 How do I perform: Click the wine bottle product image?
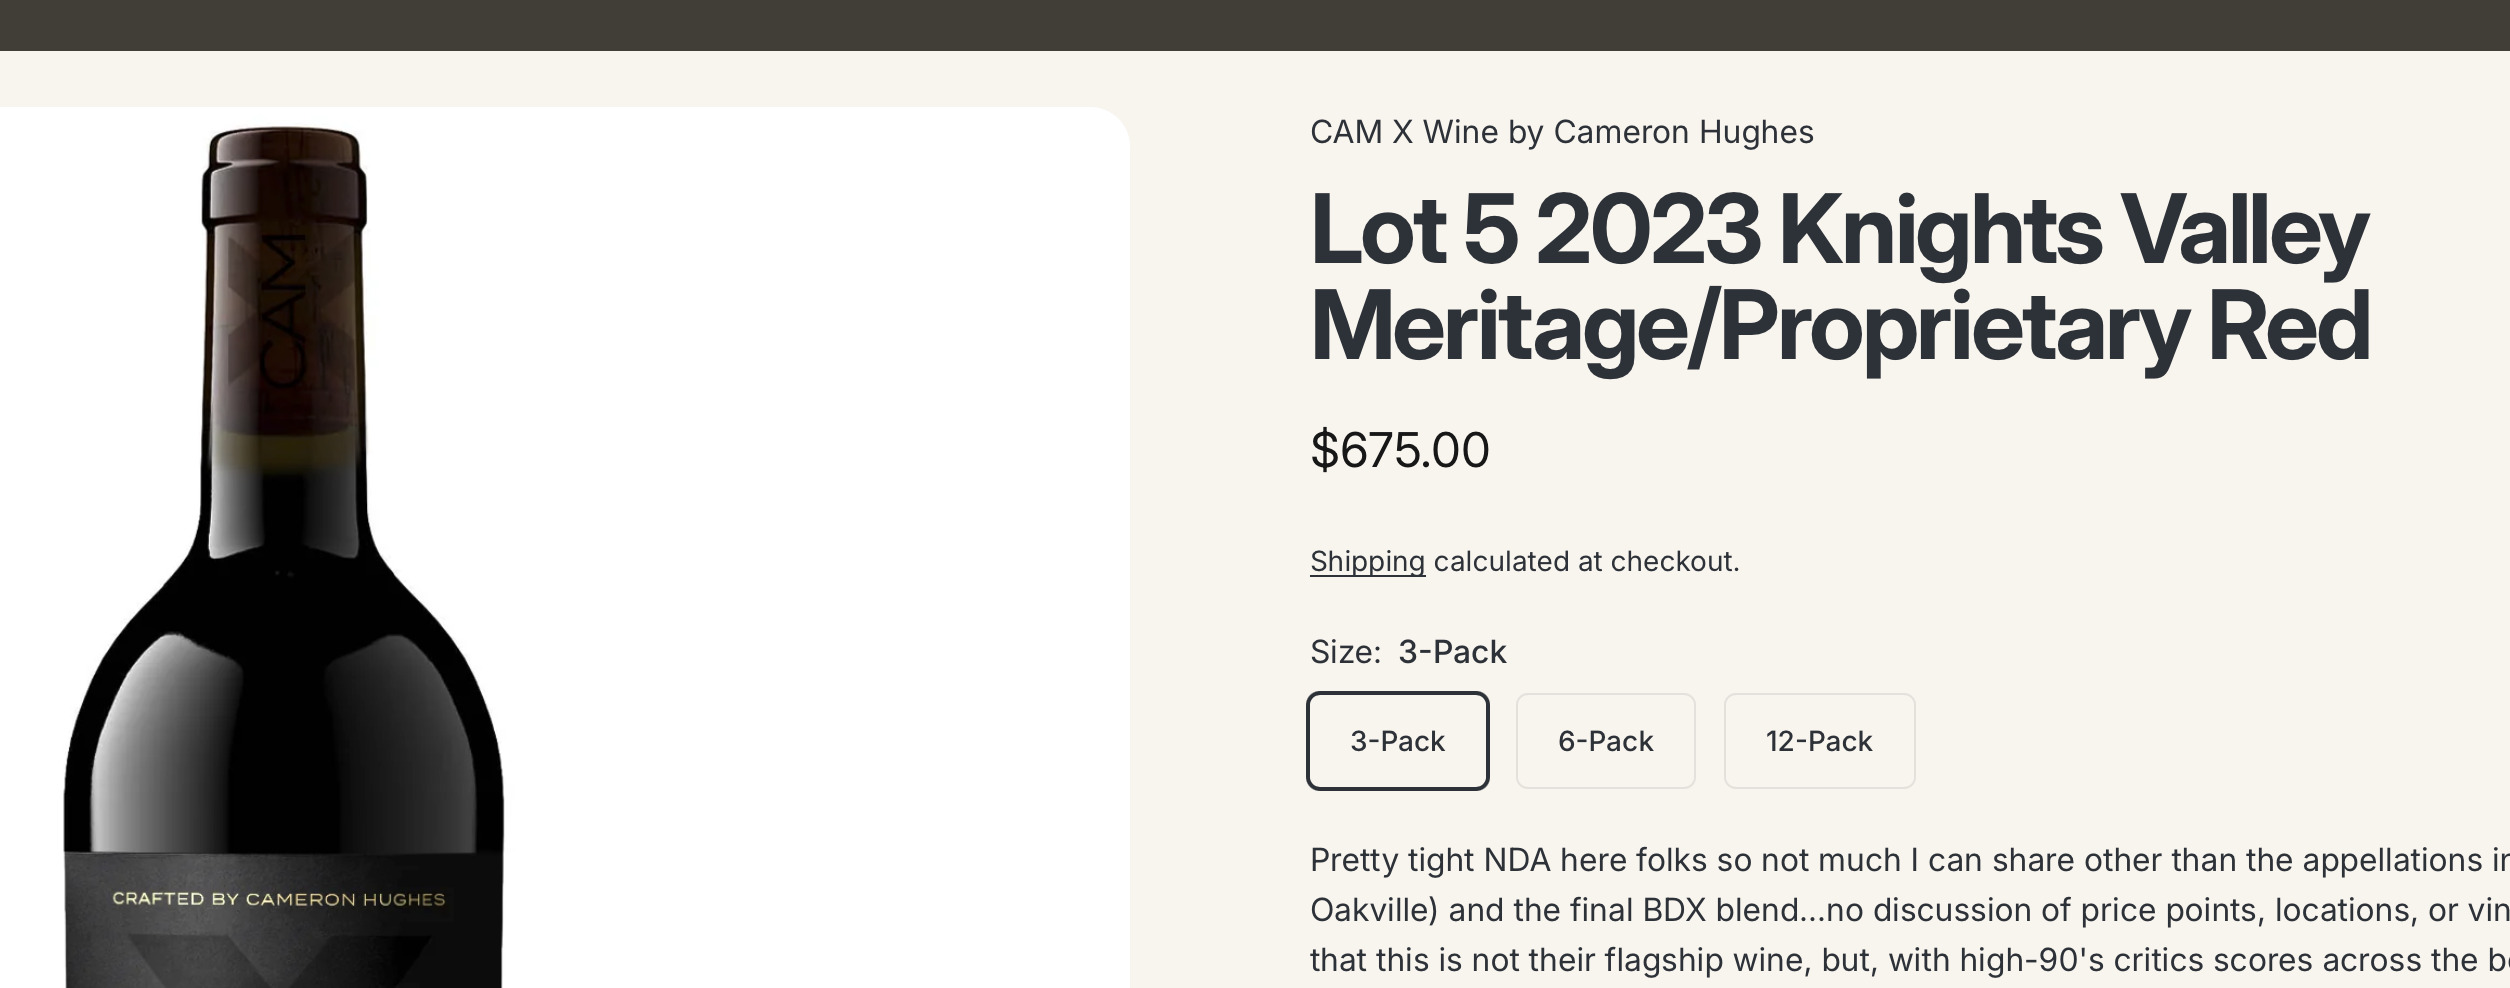point(284,600)
